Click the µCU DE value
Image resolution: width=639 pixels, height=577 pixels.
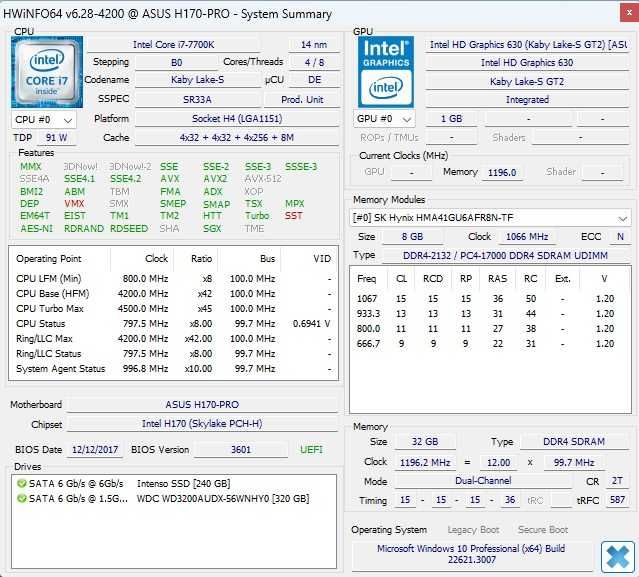pos(314,80)
